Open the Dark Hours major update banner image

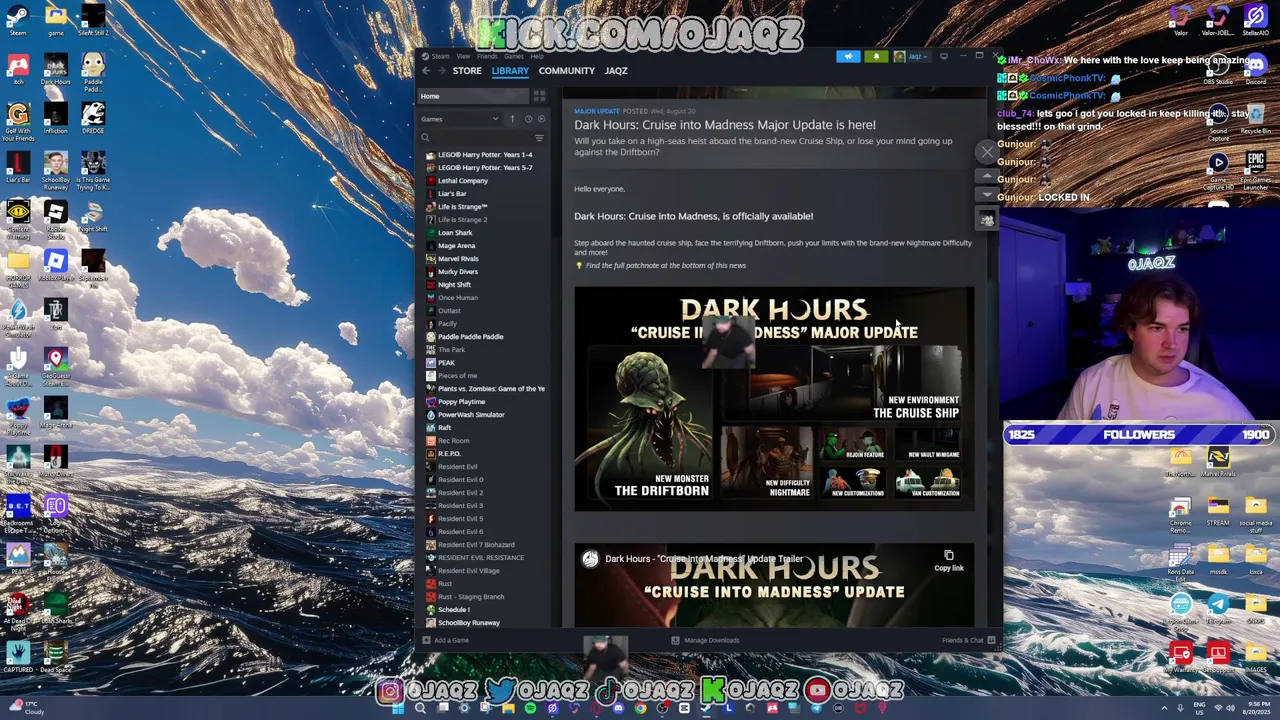click(774, 400)
